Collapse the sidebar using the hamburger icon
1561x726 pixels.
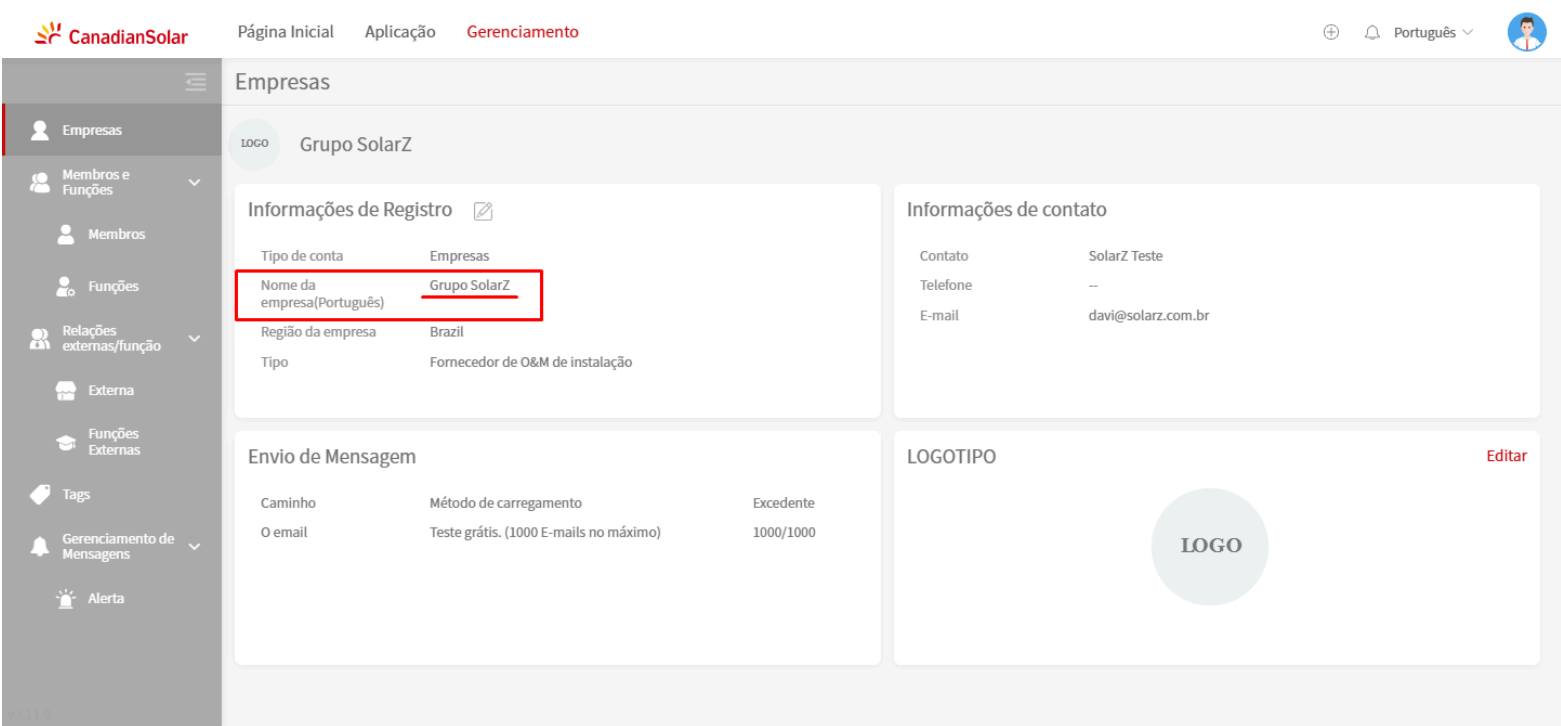195,83
